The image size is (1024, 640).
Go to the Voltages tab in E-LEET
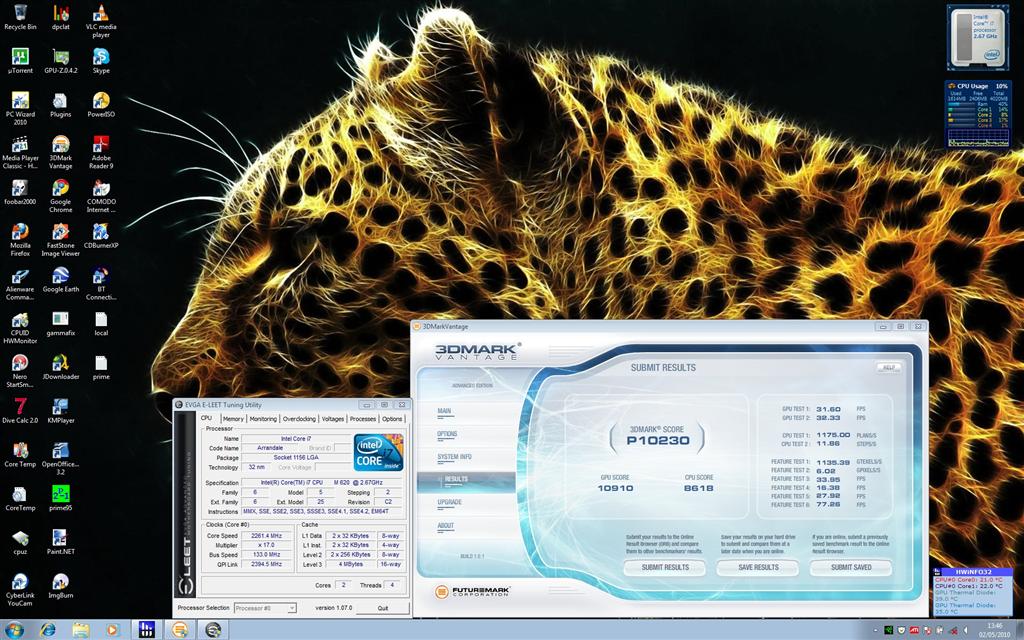pyautogui.click(x=333, y=419)
